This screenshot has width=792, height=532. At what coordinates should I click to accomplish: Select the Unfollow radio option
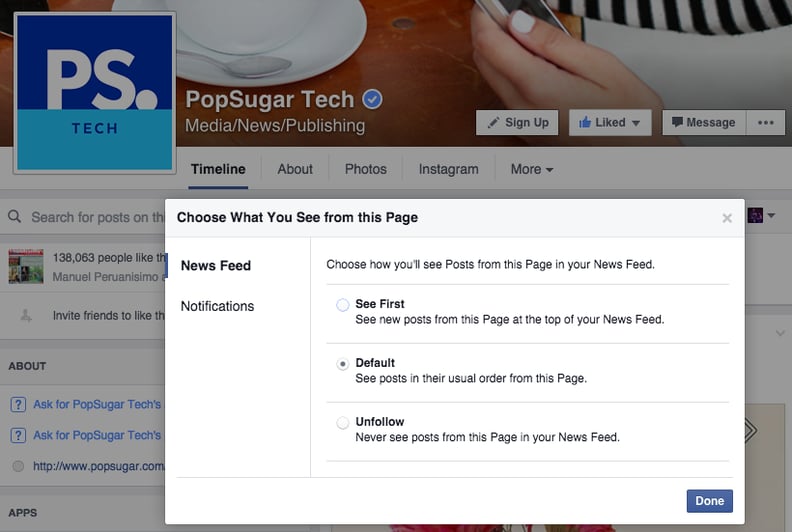click(x=342, y=422)
